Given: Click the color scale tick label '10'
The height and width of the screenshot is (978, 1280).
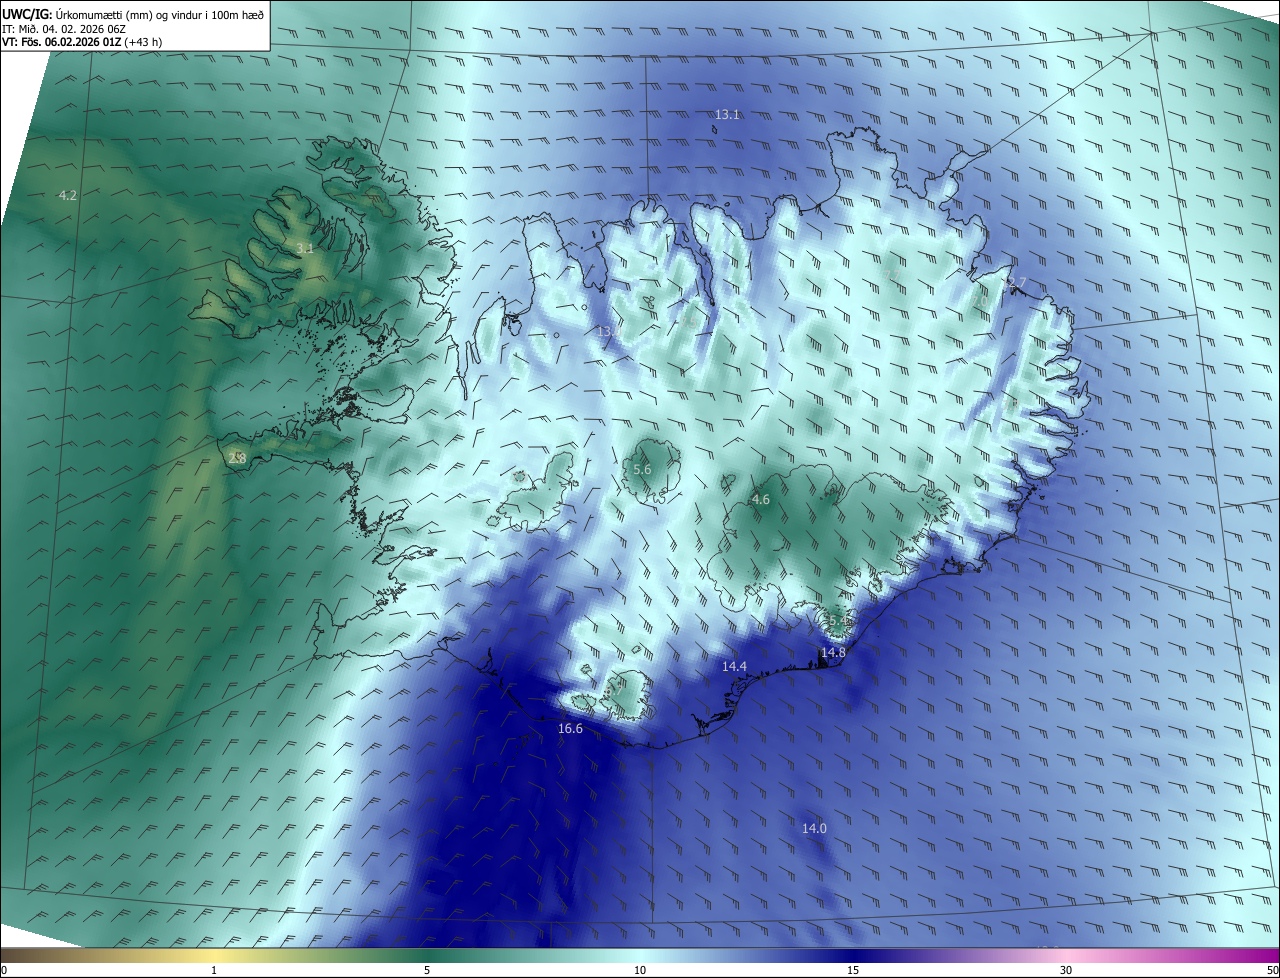Looking at the screenshot, I should (640, 971).
